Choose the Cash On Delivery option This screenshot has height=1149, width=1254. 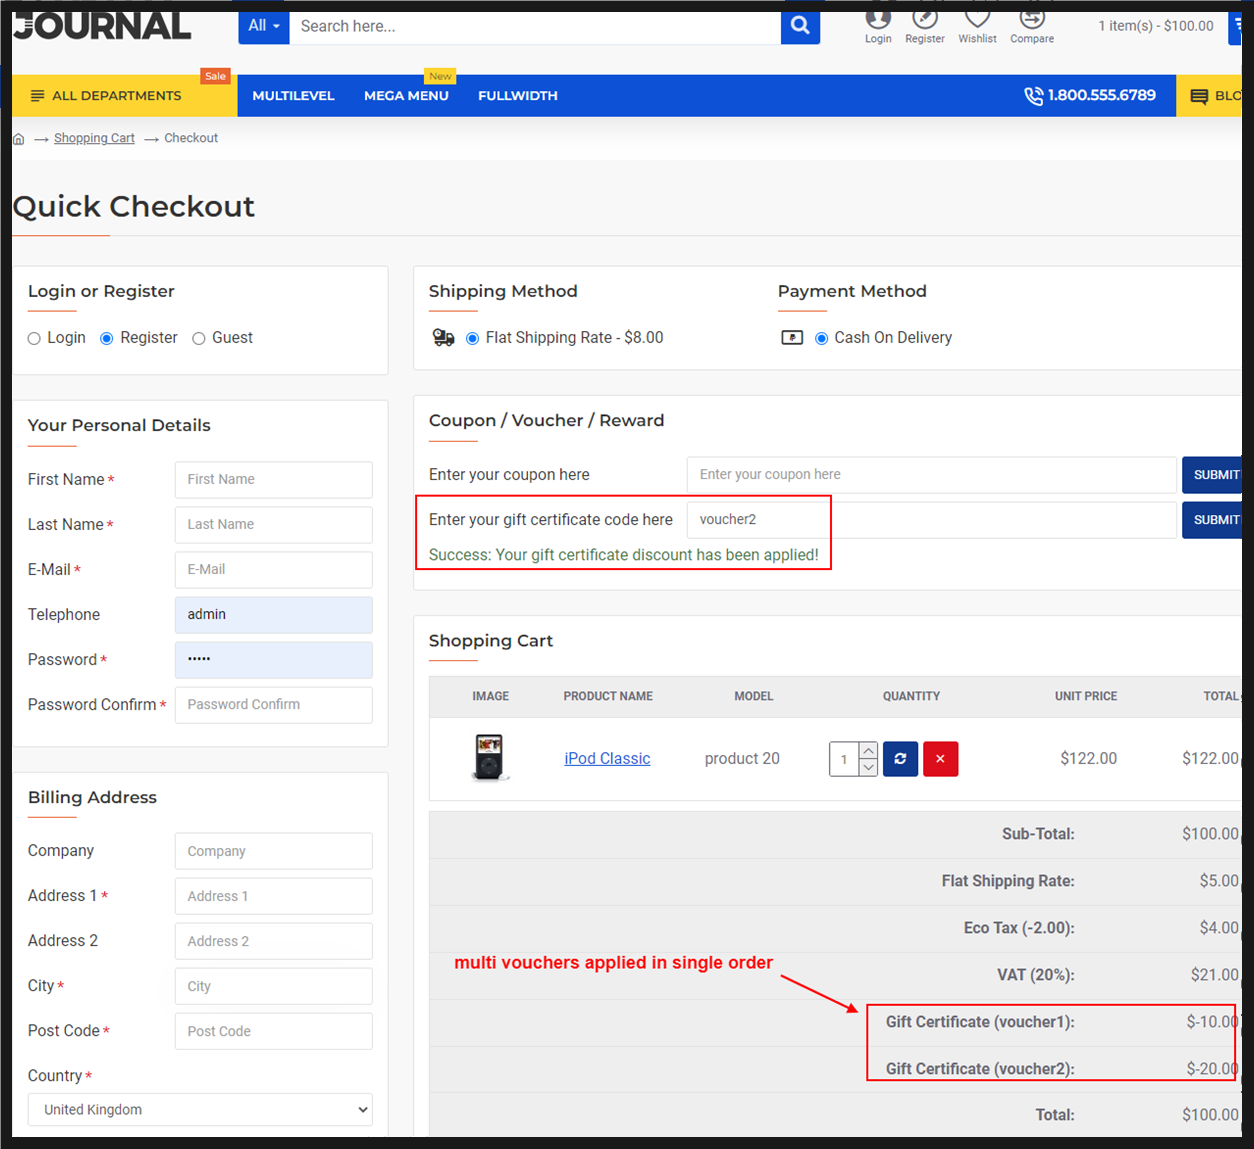point(821,339)
